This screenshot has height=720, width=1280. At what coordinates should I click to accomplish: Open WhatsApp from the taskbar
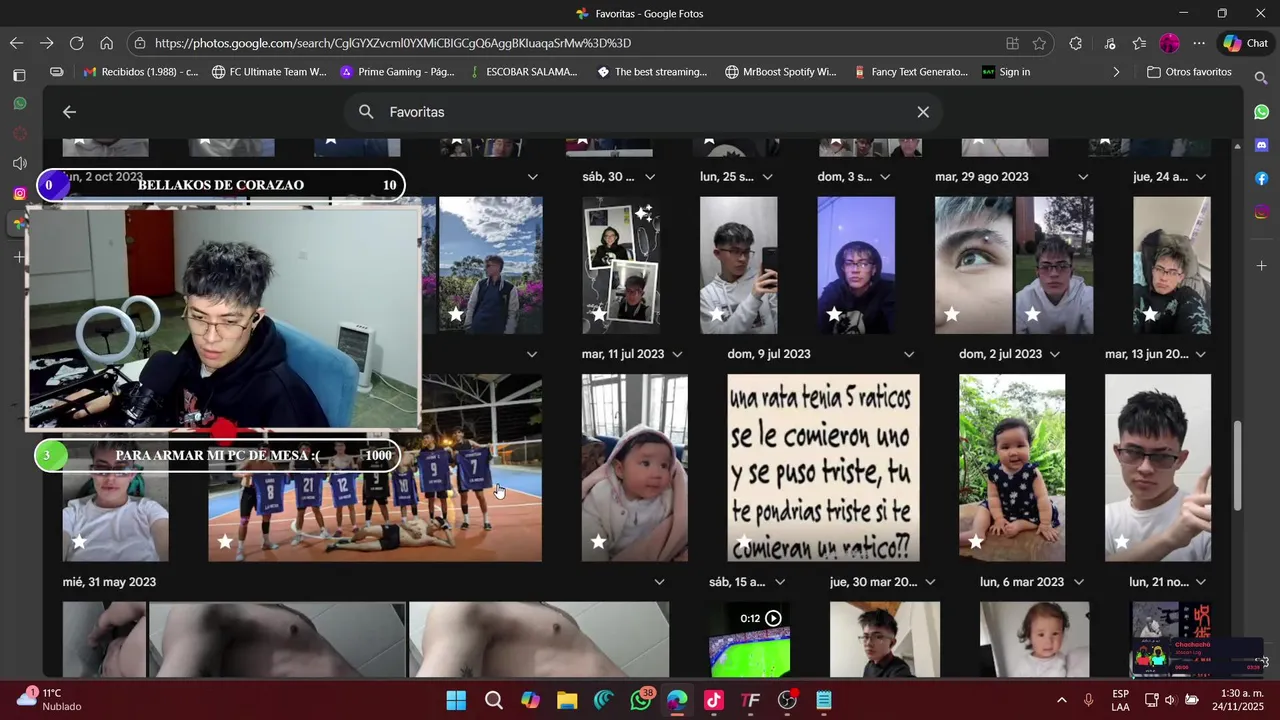point(641,700)
